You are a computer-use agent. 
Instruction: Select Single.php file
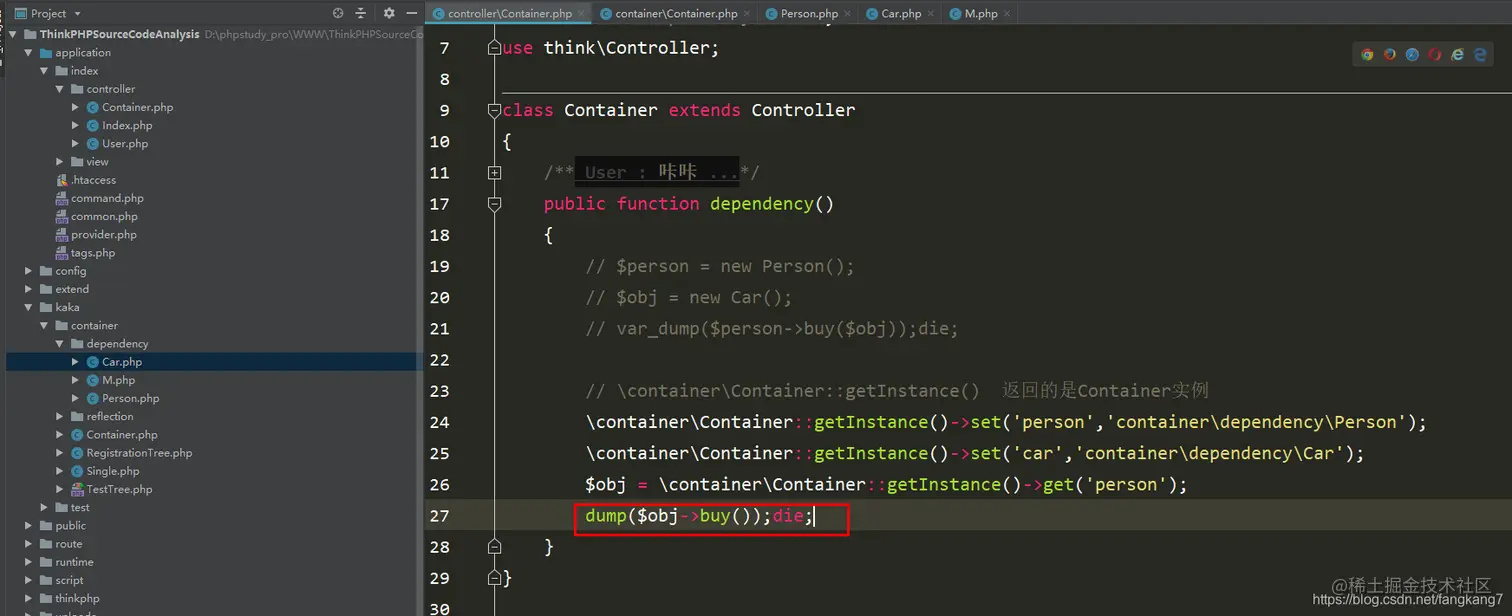pyautogui.click(x=113, y=471)
